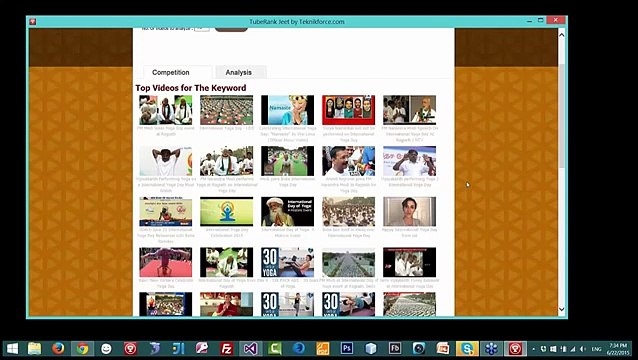The height and width of the screenshot is (360, 638).
Task: Open File Explorer from the taskbar
Action: (35, 349)
